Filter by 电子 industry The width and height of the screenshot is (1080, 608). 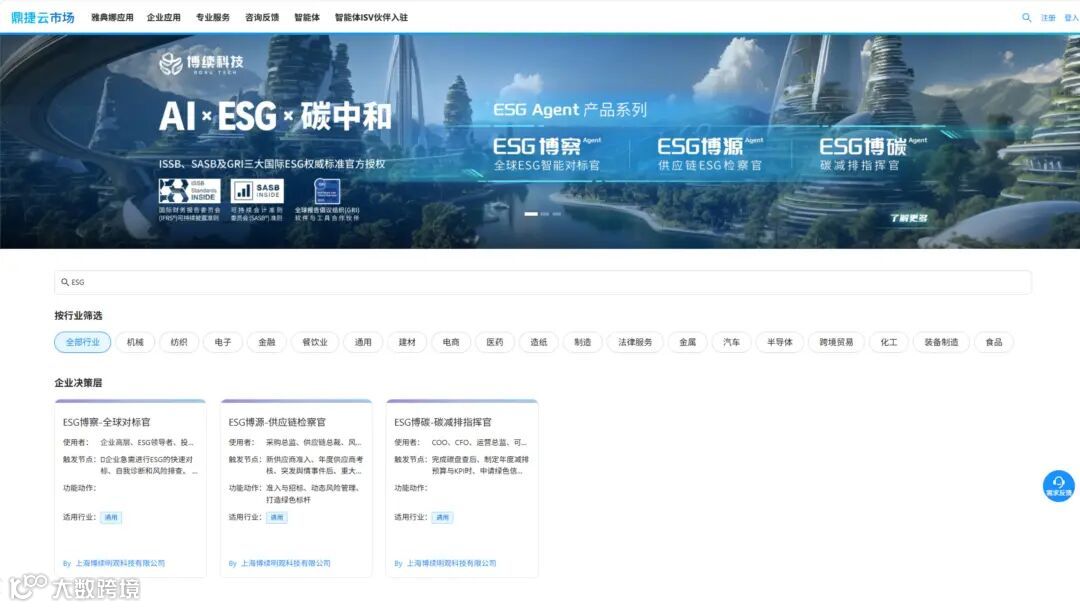(222, 342)
